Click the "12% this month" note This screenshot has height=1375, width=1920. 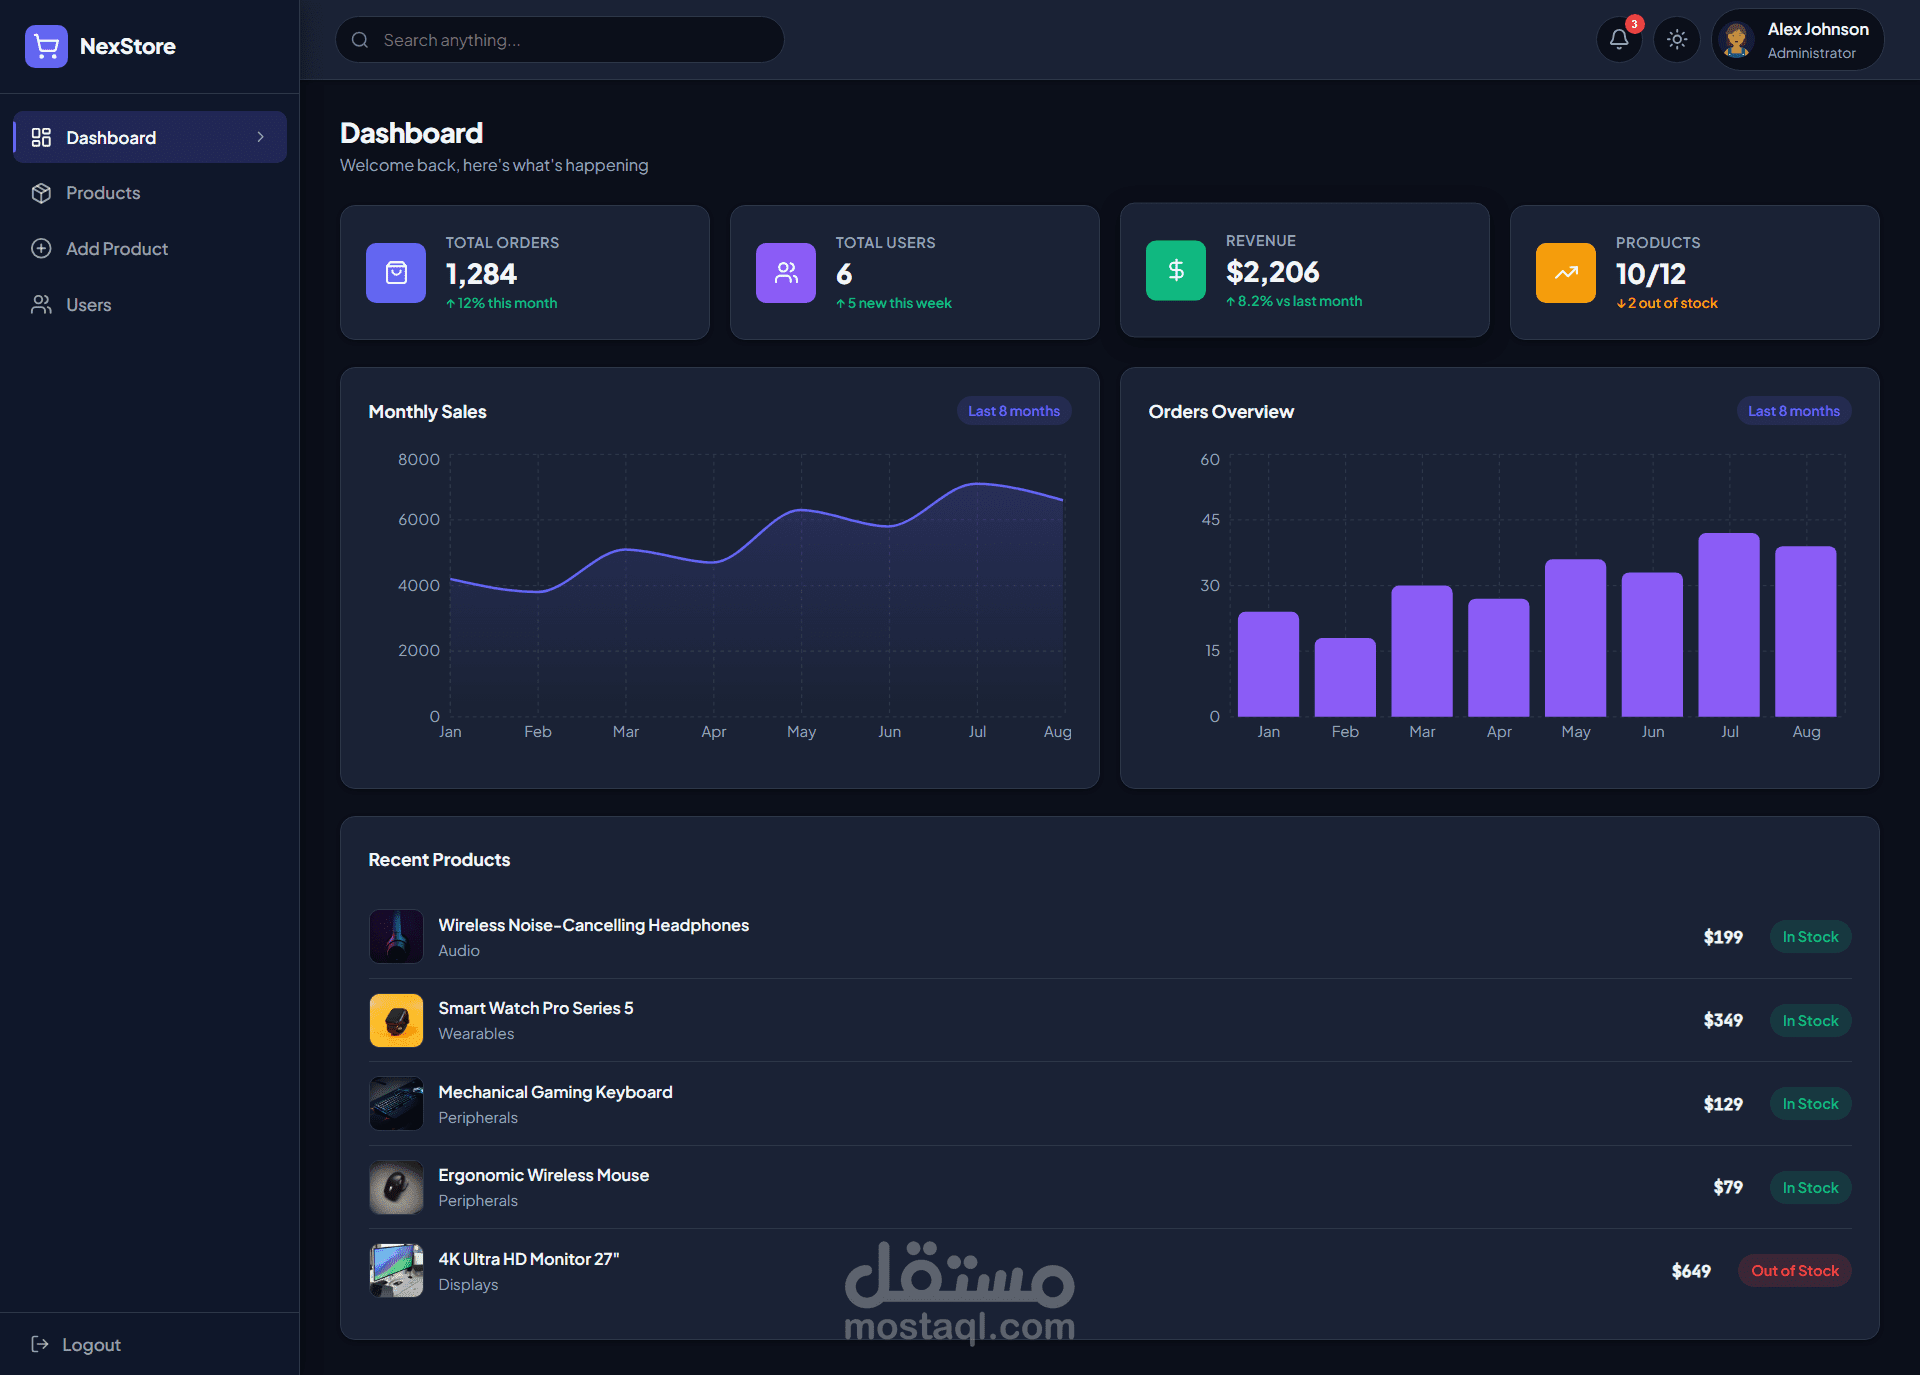[x=502, y=303]
